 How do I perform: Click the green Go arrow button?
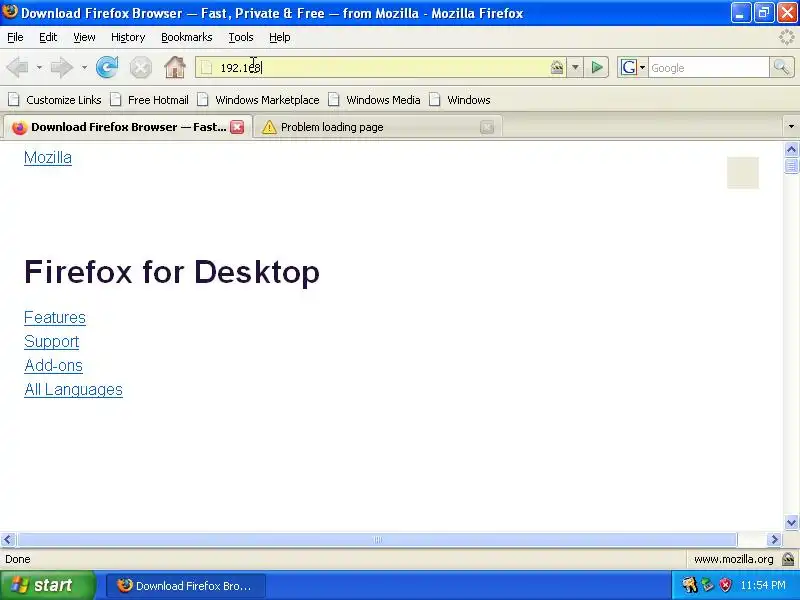(596, 67)
